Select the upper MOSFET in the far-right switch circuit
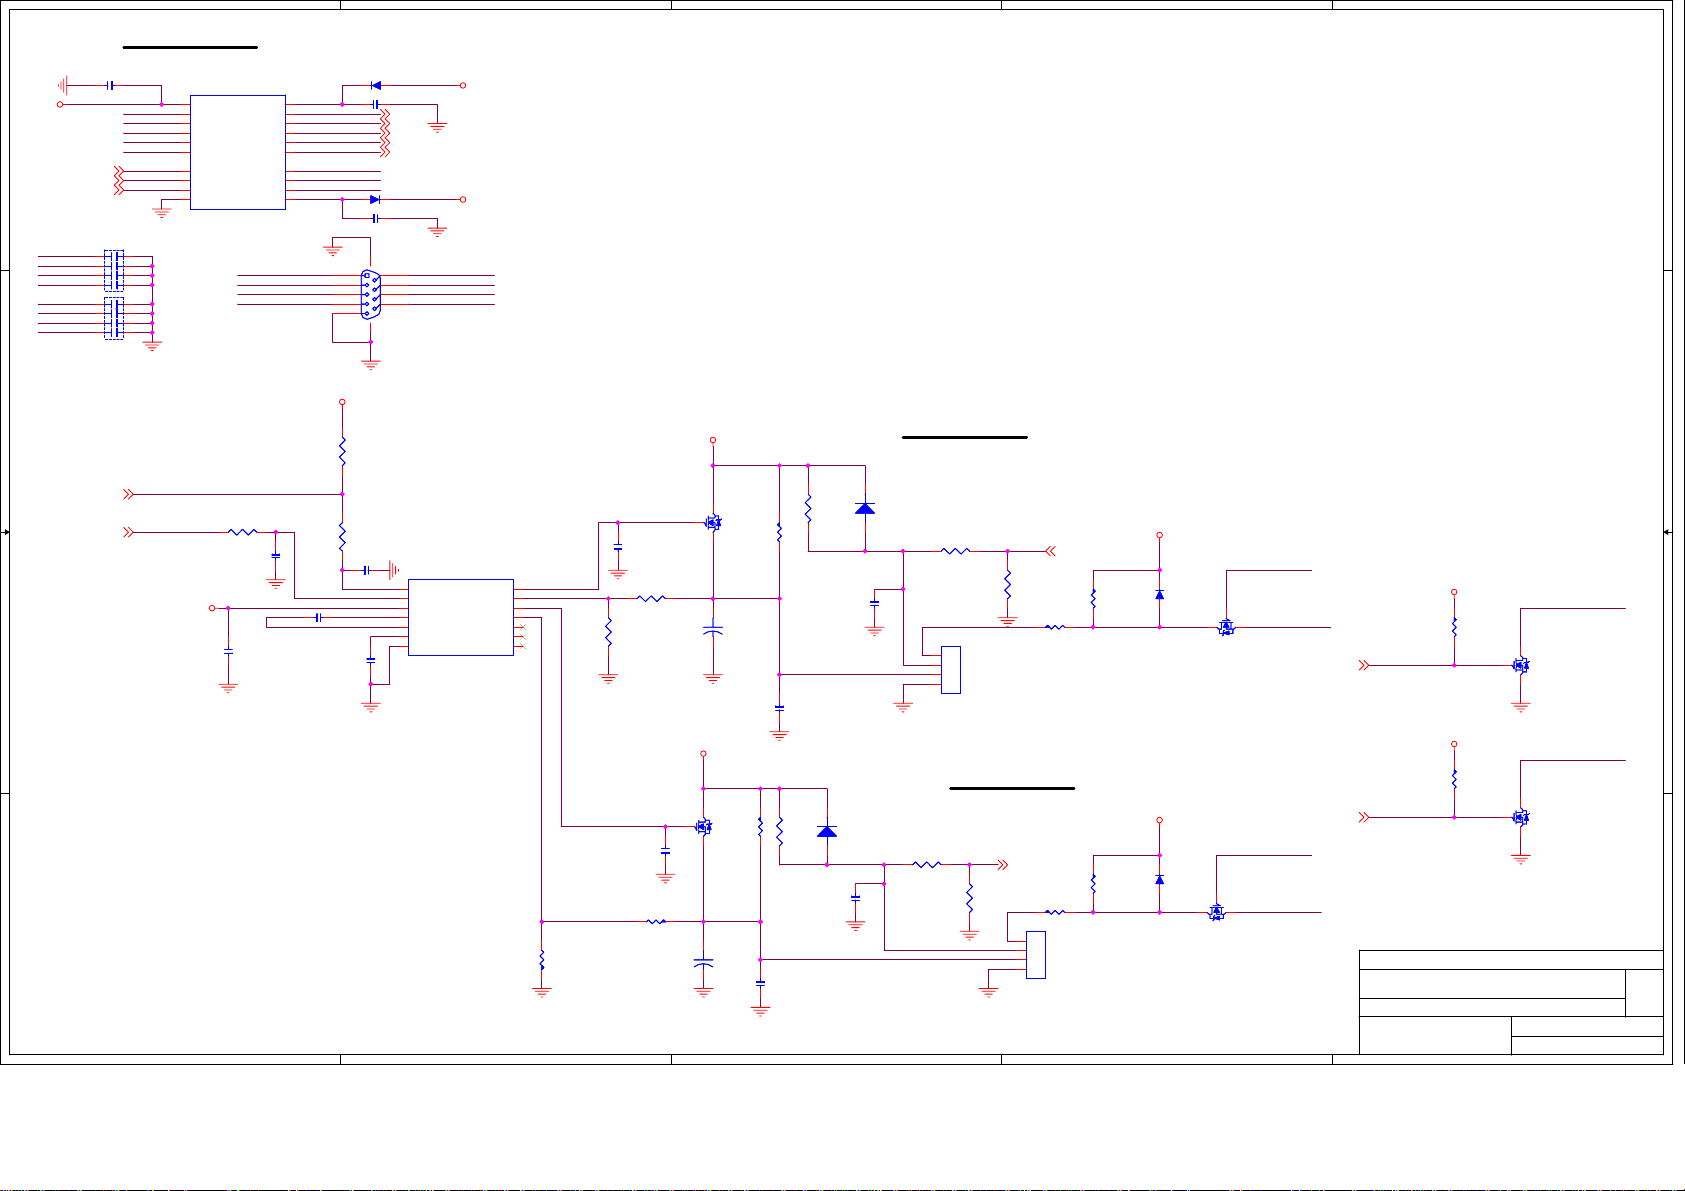This screenshot has width=1685, height=1191. [x=1520, y=665]
